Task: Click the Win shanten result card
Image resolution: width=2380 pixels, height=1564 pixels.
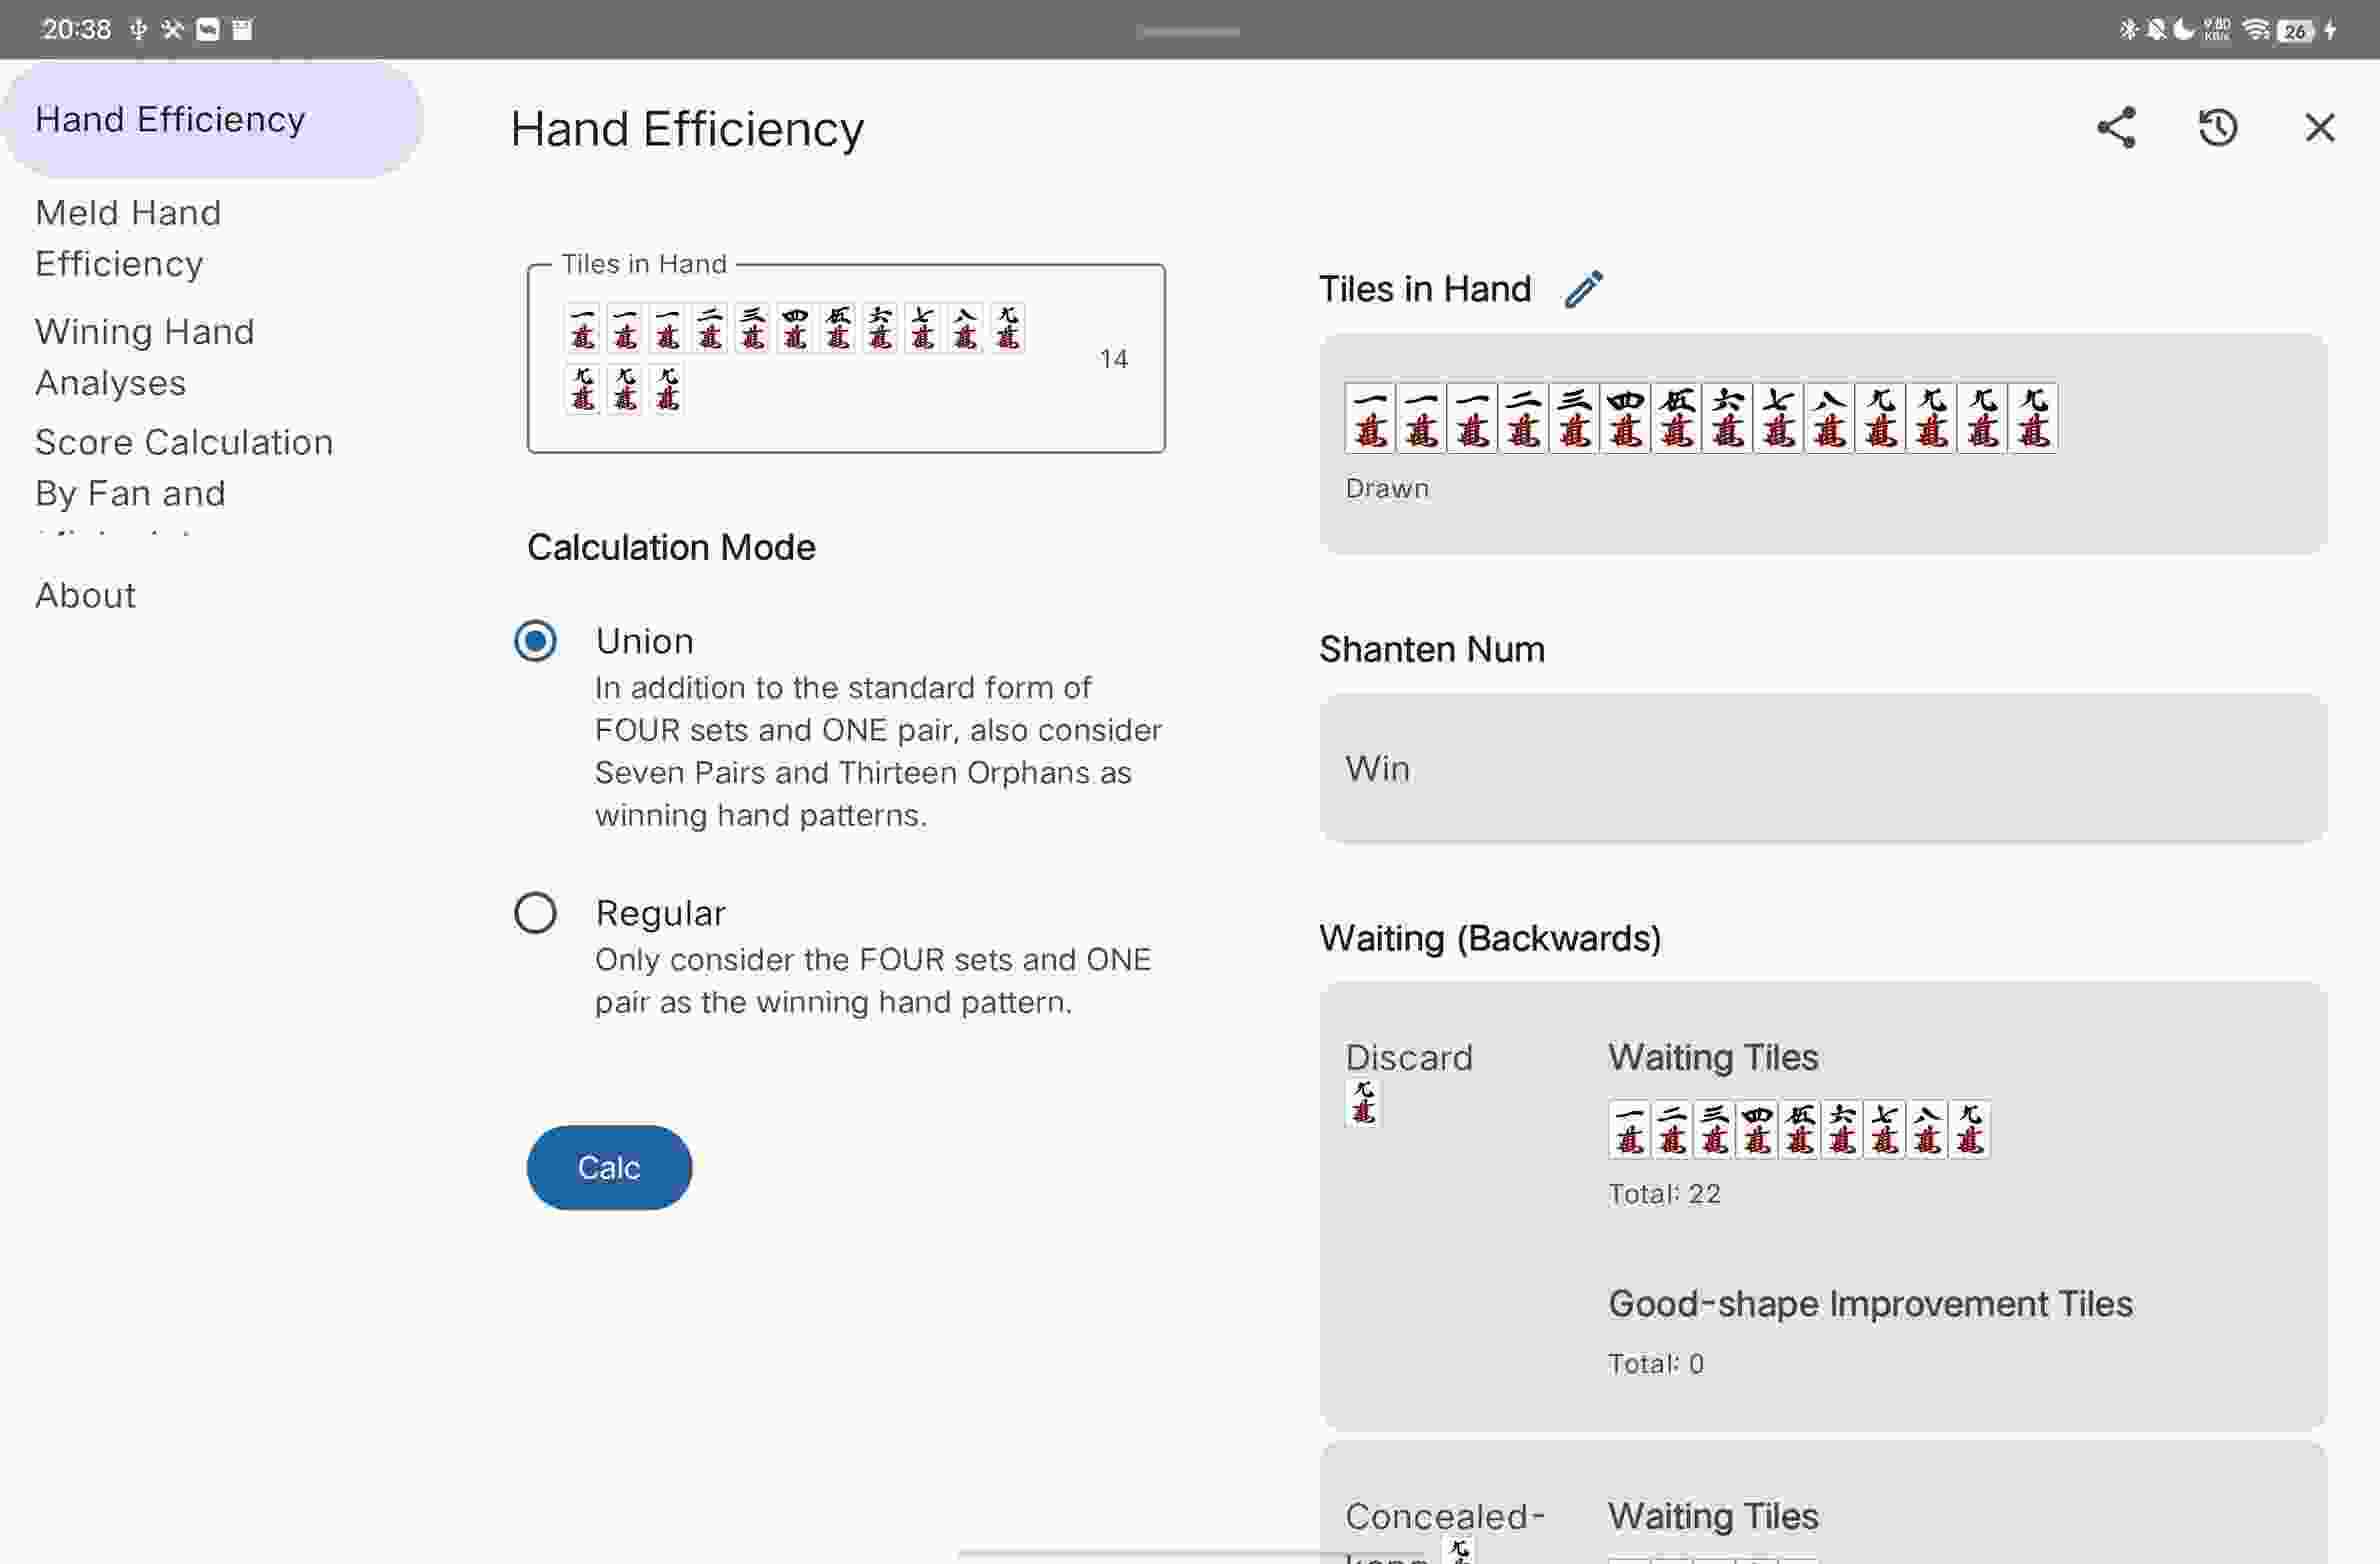Action: [x=1822, y=768]
